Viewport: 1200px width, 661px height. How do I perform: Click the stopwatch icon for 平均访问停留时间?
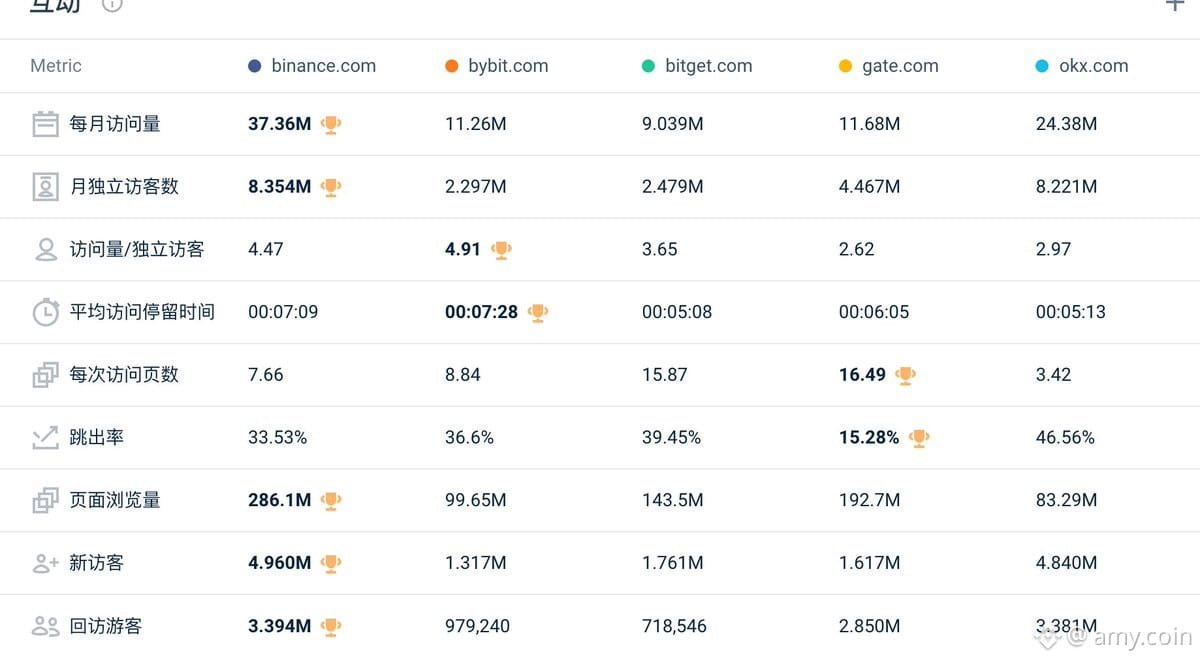[x=46, y=312]
